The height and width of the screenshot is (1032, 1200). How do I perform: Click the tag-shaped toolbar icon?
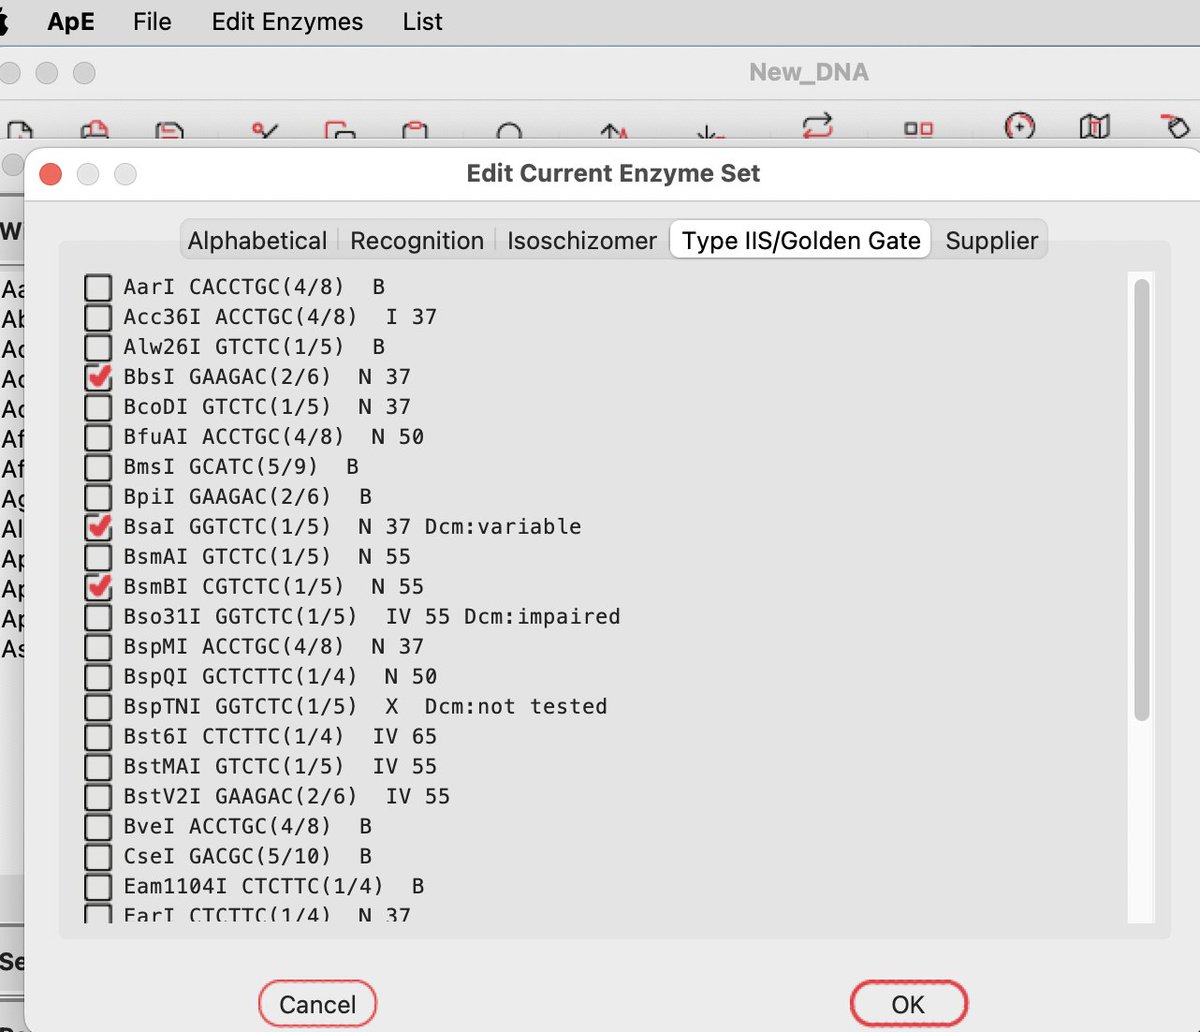coord(1175,126)
